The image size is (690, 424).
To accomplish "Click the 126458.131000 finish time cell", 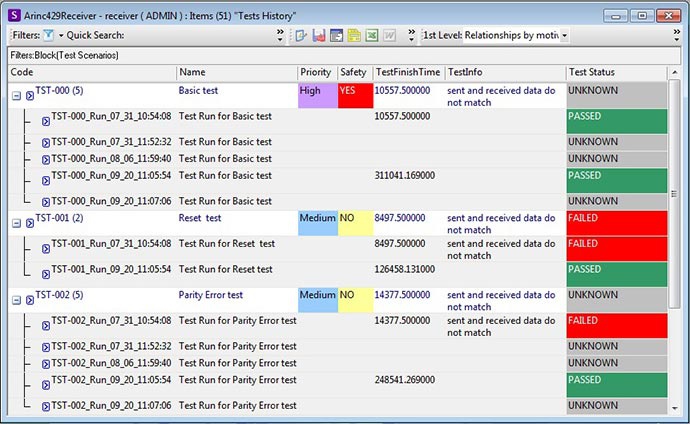I will pos(405,269).
